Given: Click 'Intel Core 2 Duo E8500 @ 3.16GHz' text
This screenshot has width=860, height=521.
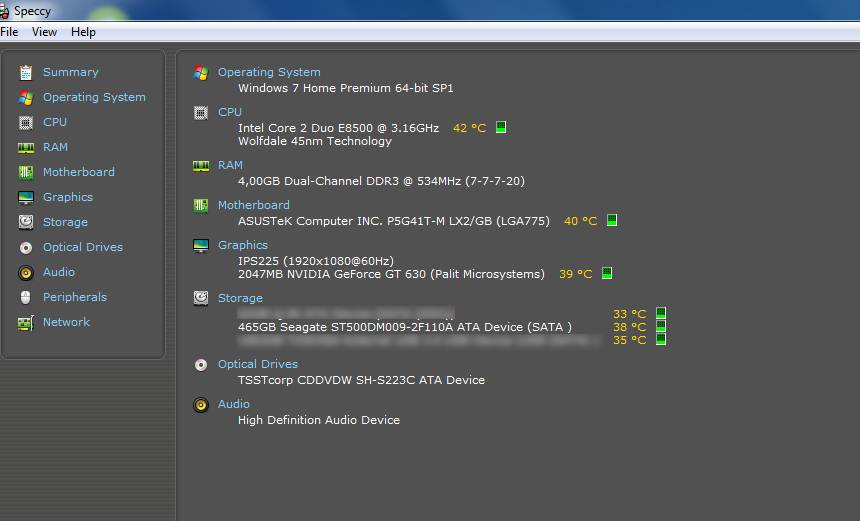Looking at the screenshot, I should [338, 128].
